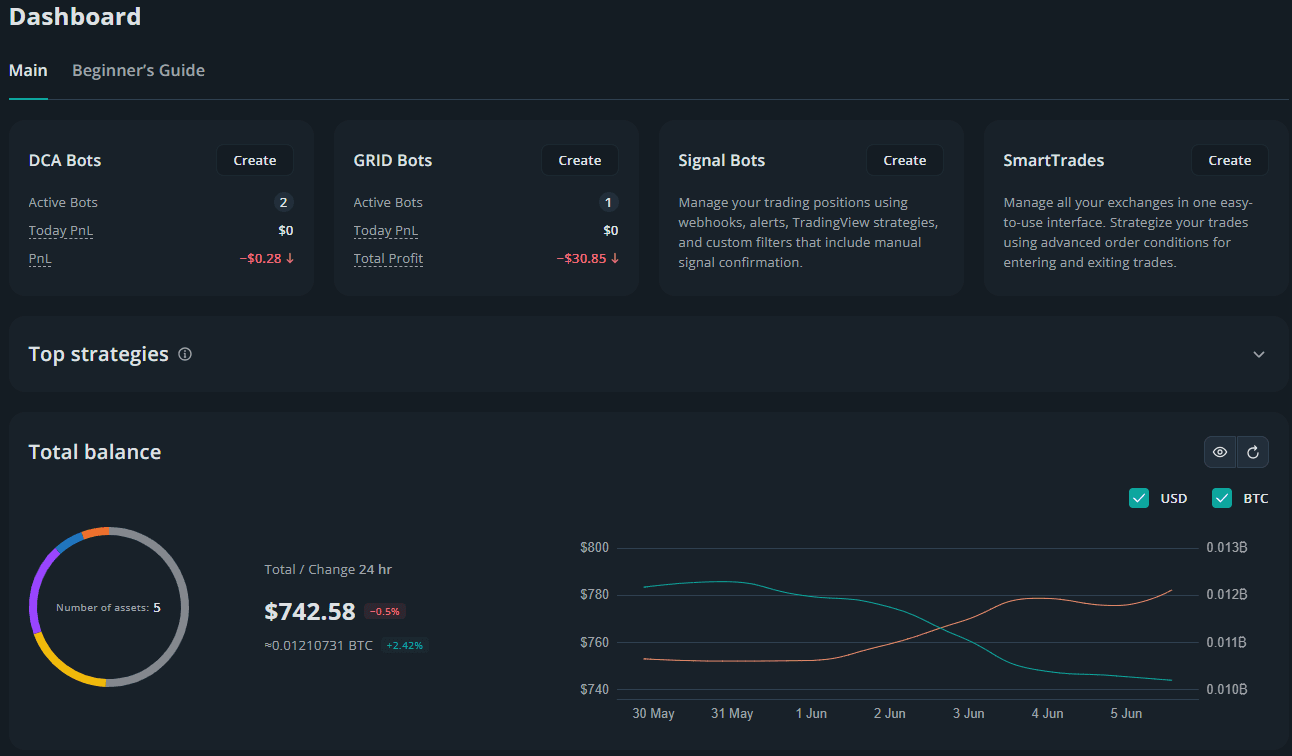Create a new Signal bot
This screenshot has width=1292, height=756.
[x=905, y=160]
